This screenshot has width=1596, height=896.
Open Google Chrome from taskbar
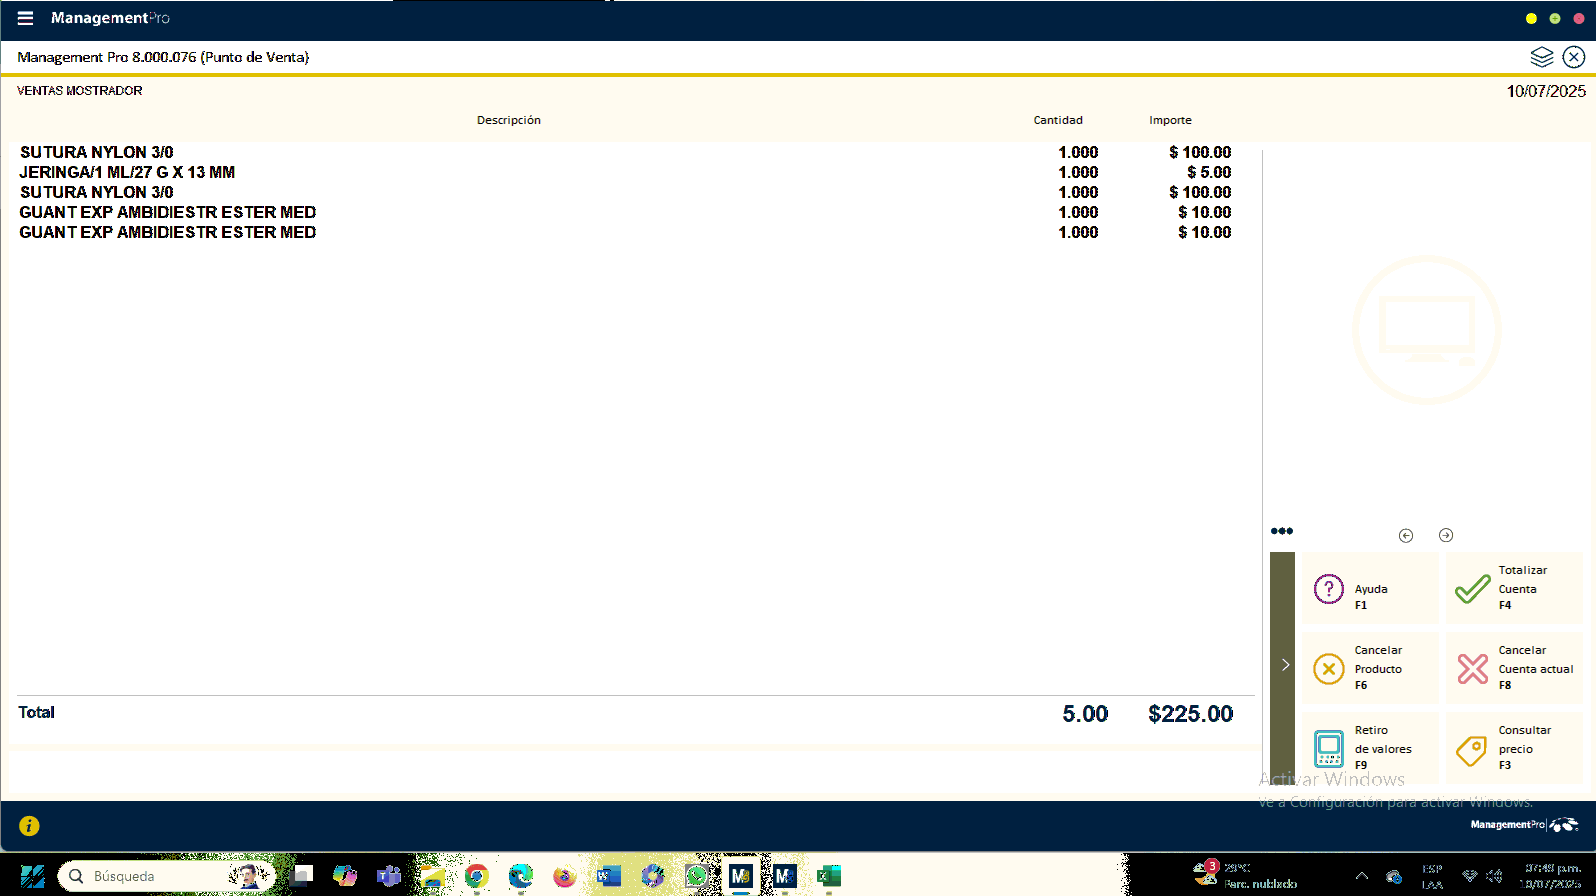pos(477,877)
